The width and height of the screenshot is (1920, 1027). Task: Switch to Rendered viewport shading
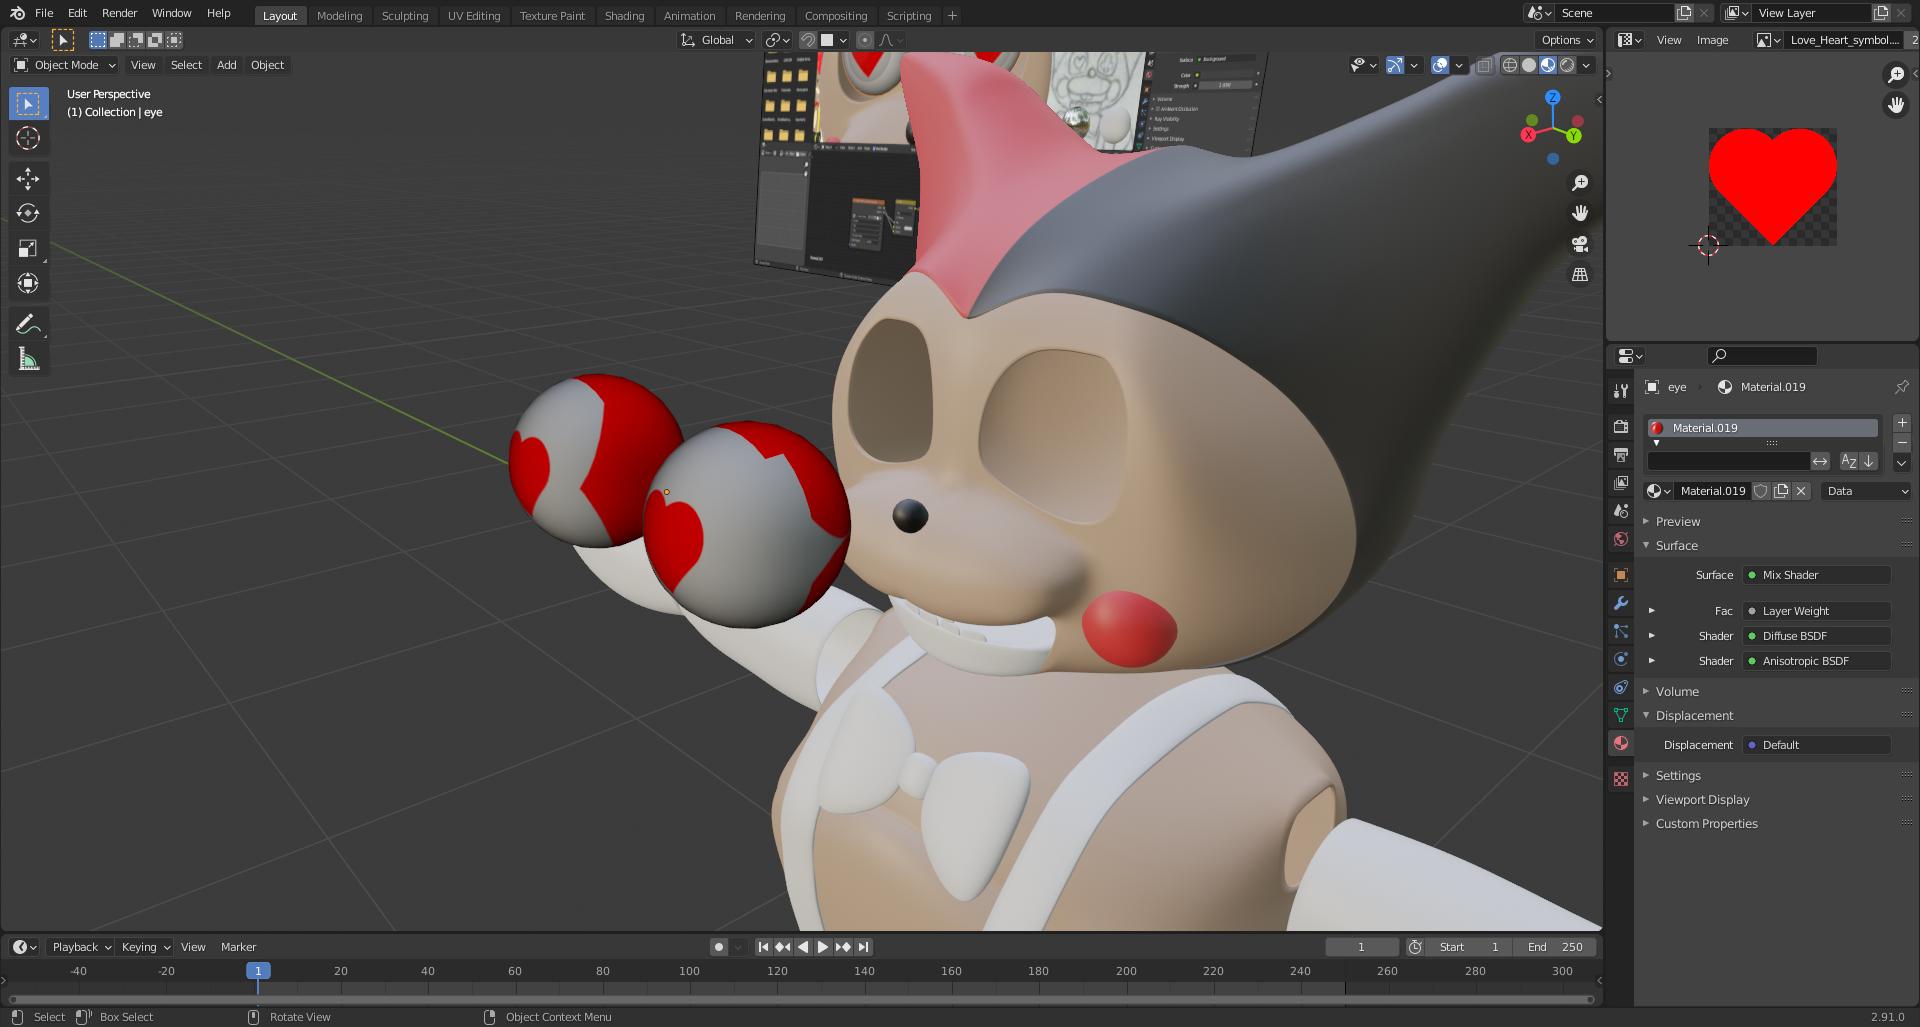coord(1567,65)
